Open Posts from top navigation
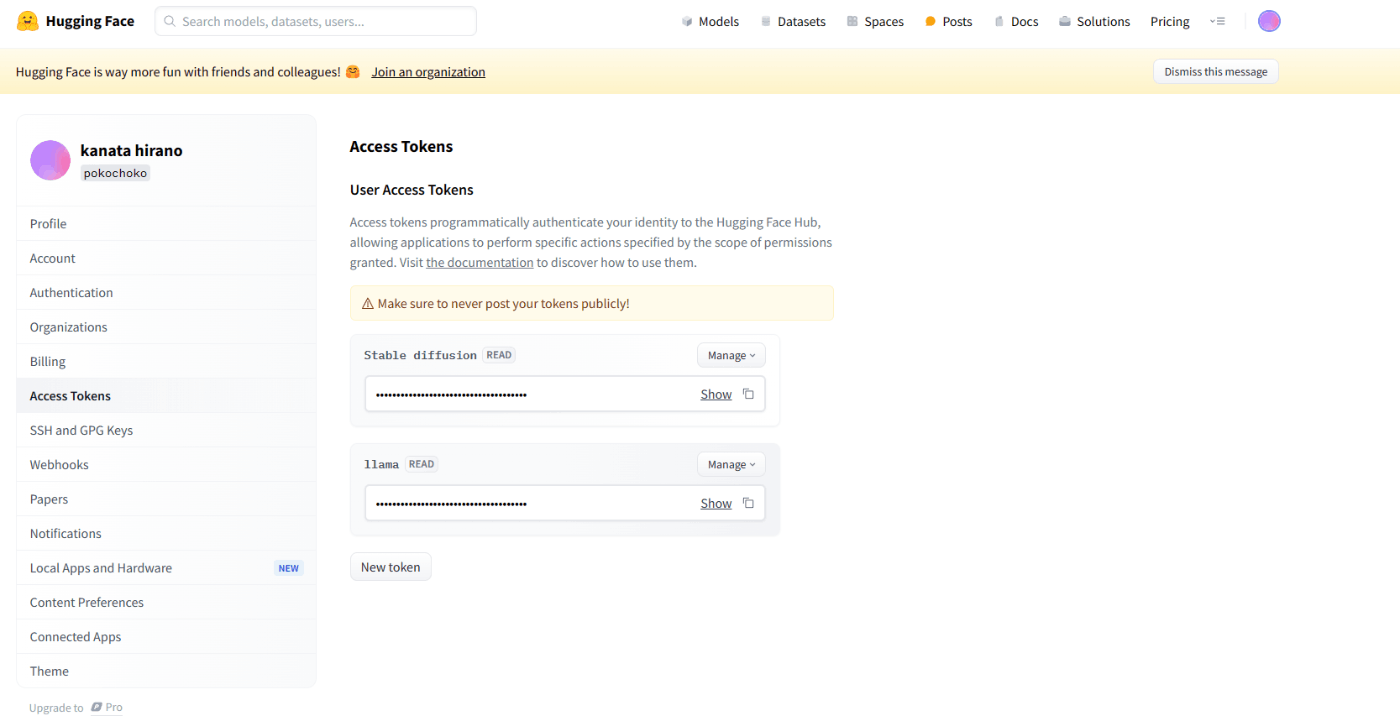1400x721 pixels. click(948, 21)
